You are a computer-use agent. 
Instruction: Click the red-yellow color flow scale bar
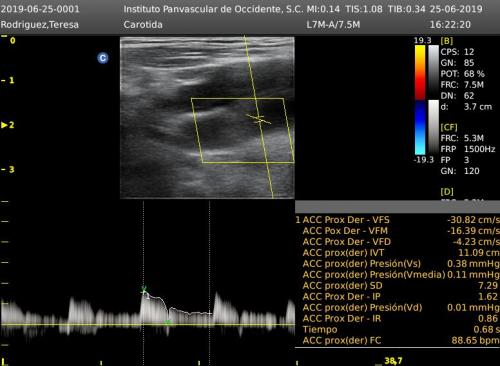click(x=420, y=72)
